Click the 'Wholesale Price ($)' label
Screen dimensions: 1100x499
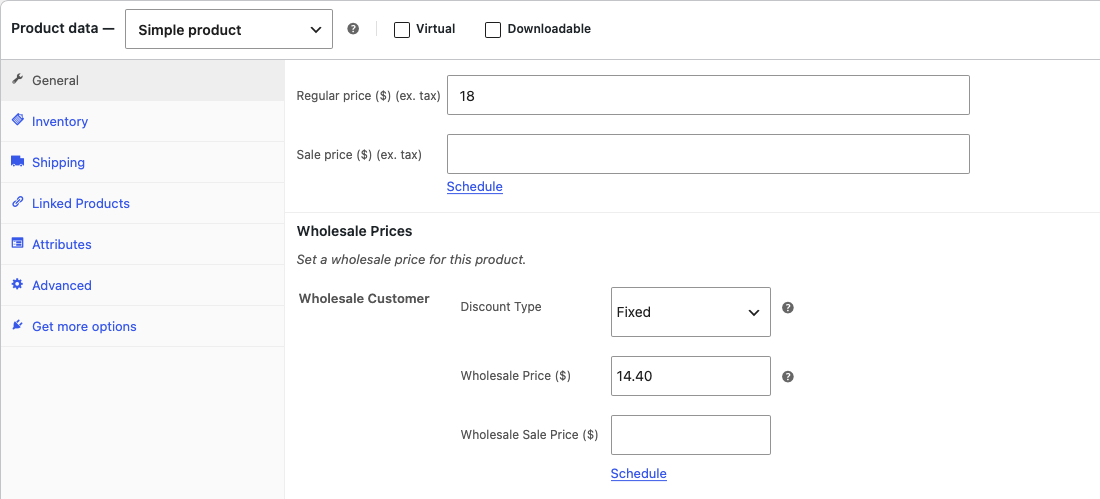516,375
